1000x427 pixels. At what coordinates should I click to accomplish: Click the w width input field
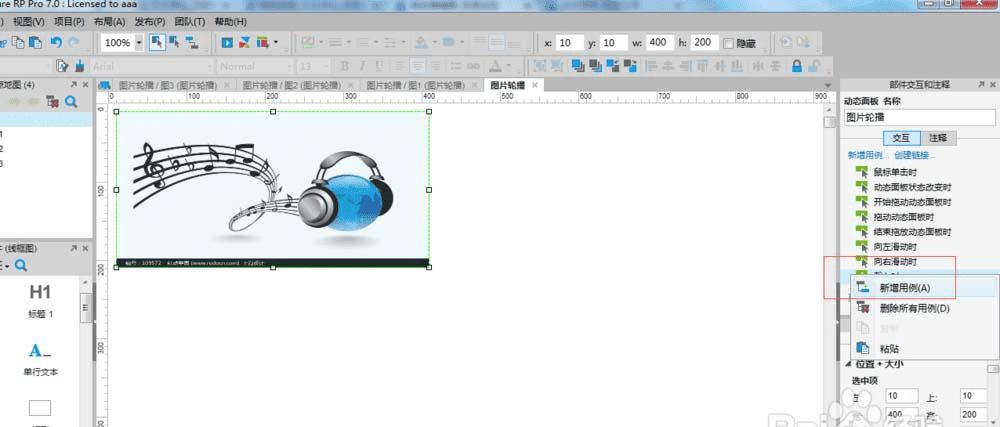pyautogui.click(x=660, y=43)
